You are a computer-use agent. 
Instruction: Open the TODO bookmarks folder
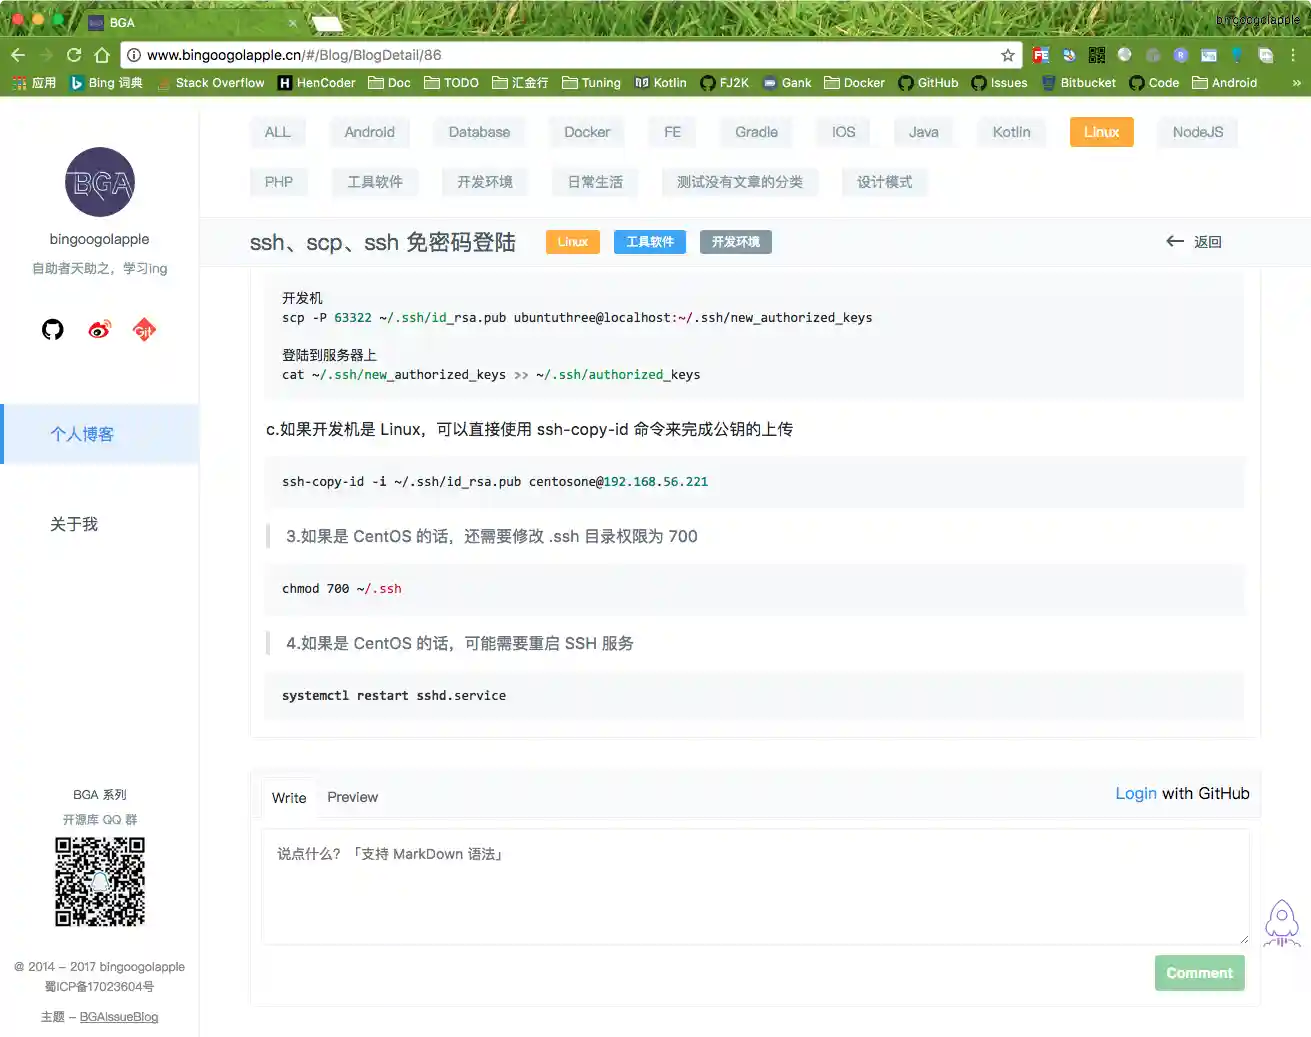tap(451, 82)
